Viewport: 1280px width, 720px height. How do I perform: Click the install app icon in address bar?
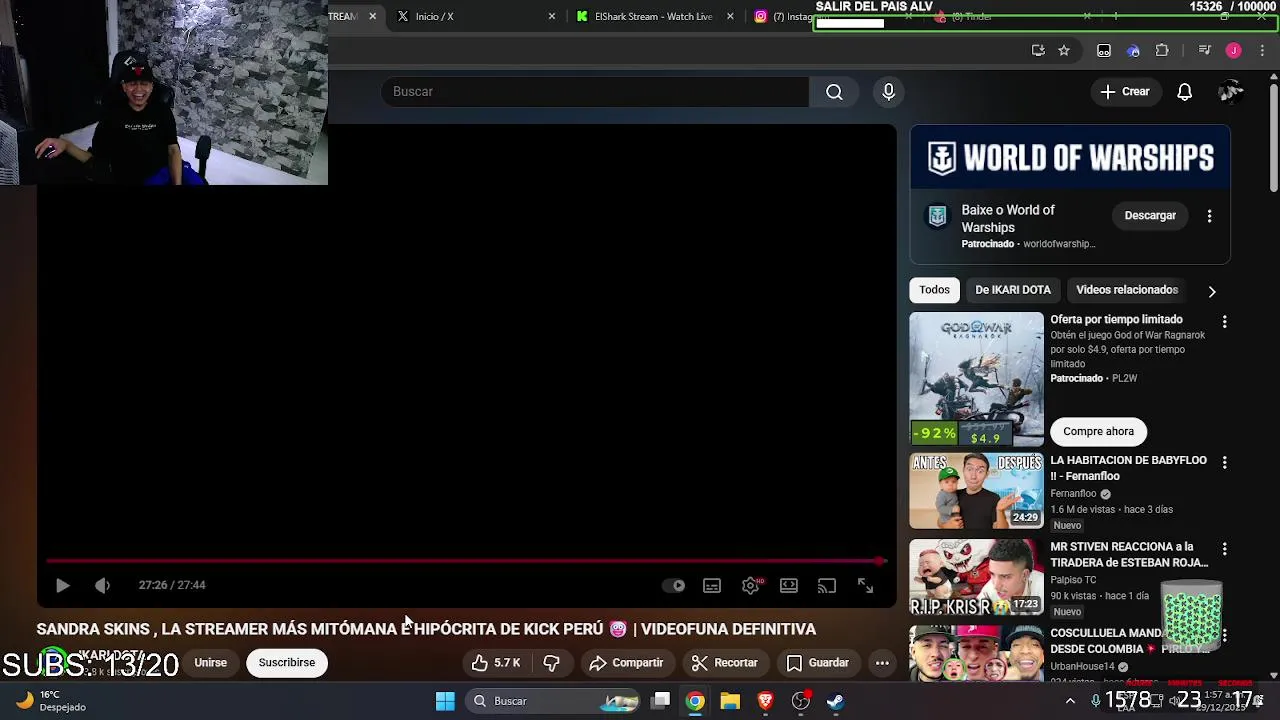coord(1038,51)
